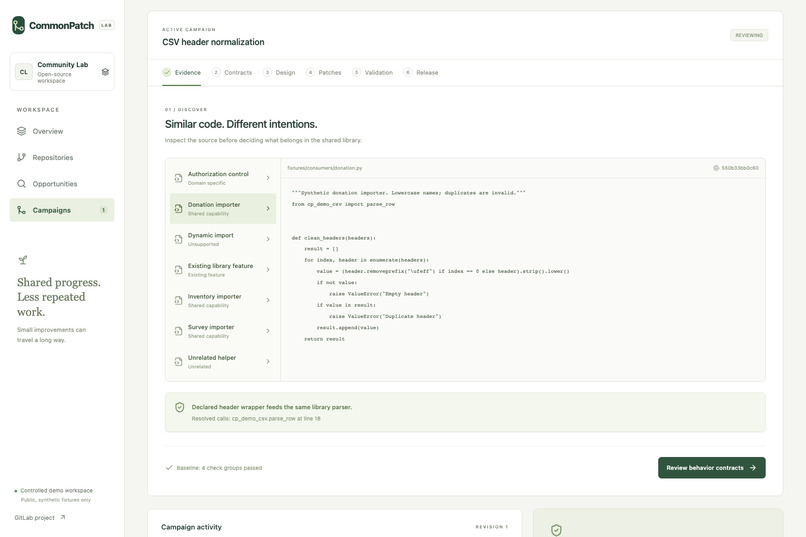
Task: Click the sprout icon above Shared progress
Action: (x=23, y=260)
